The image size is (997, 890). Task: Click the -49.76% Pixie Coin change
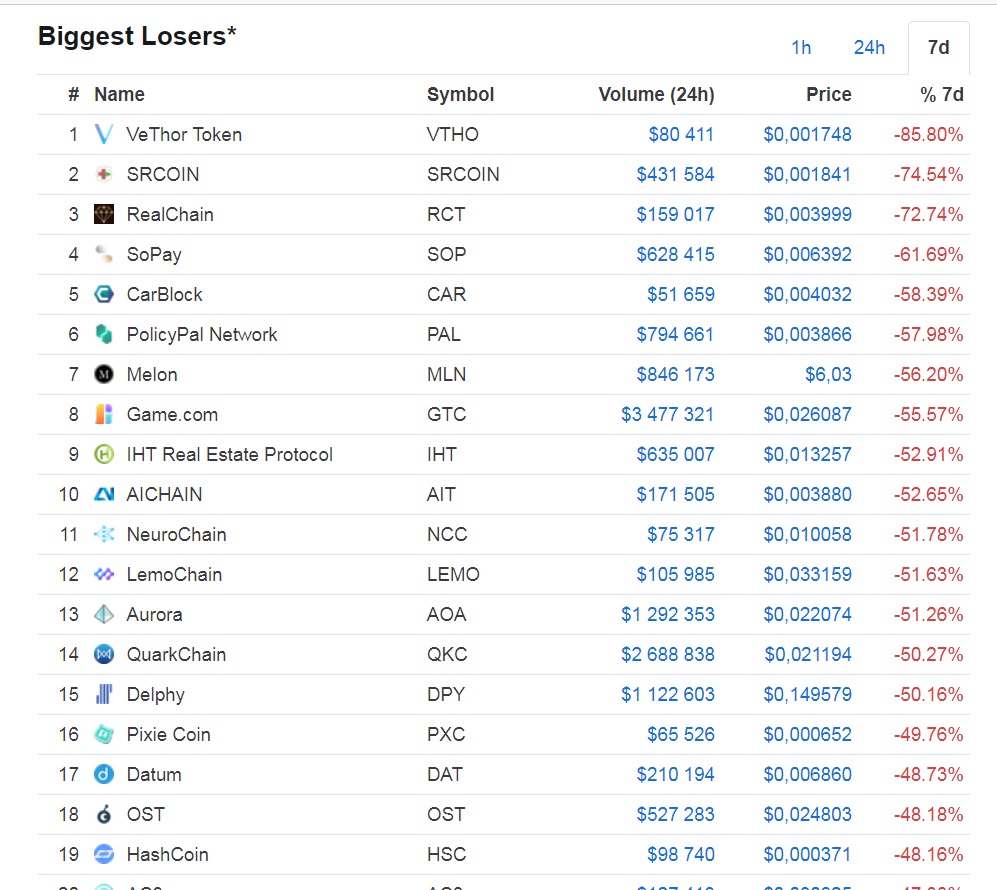coord(928,734)
